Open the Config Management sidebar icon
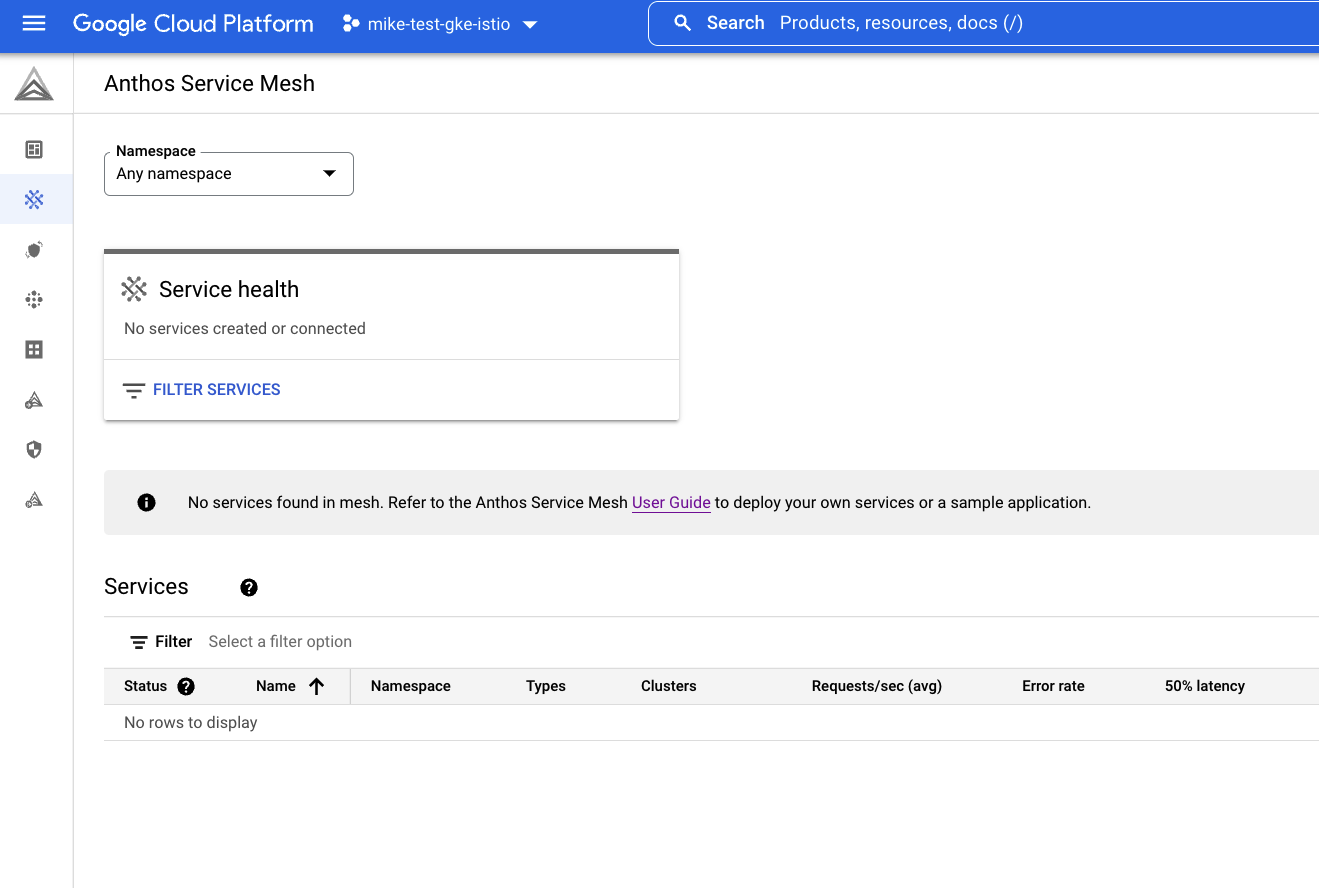1319x888 pixels. (34, 250)
